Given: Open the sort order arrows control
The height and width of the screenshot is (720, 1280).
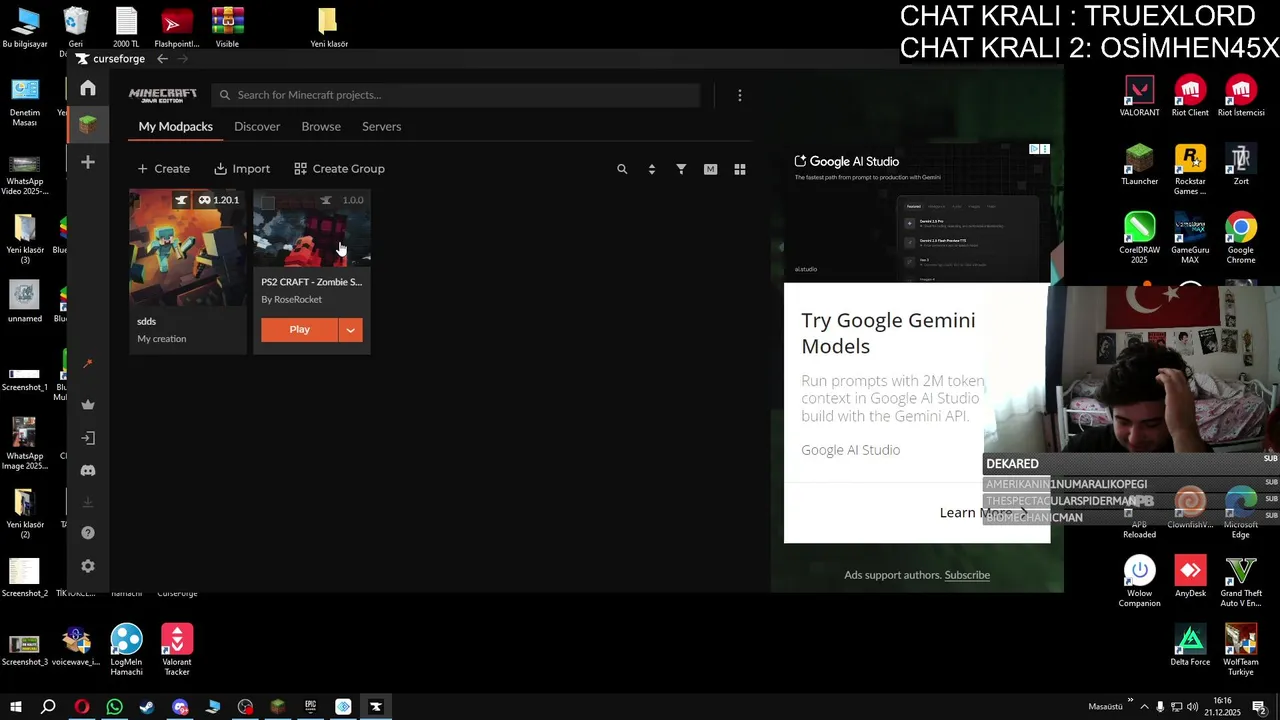Looking at the screenshot, I should (x=652, y=169).
